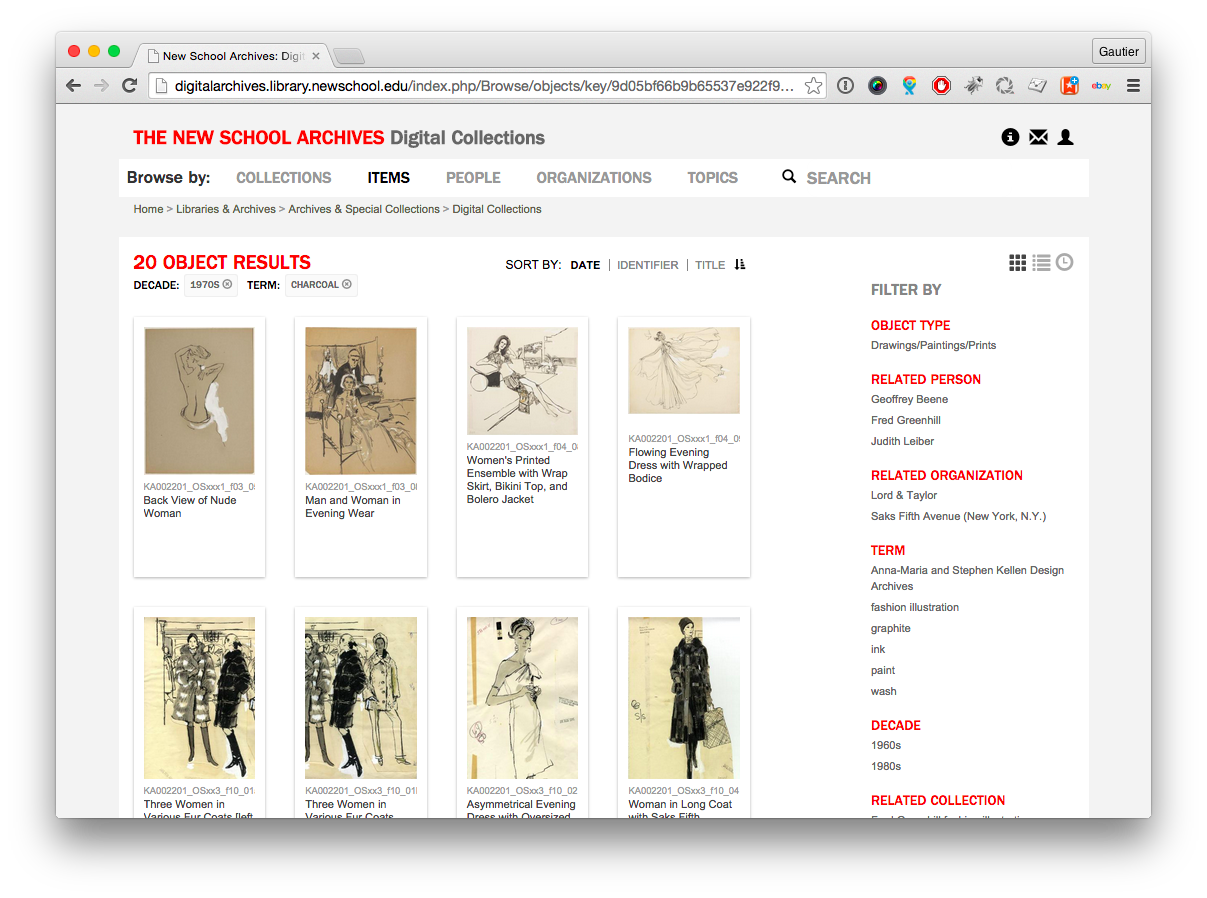Filter by related person Geoffrey Beene
The image size is (1207, 898).
tap(910, 399)
